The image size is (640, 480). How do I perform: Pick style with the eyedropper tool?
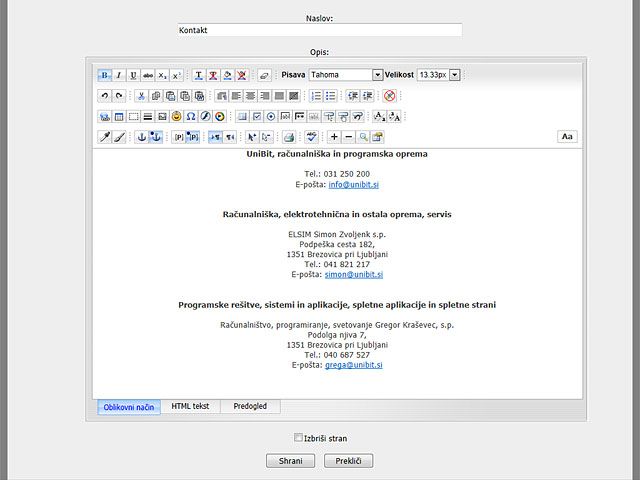click(104, 137)
